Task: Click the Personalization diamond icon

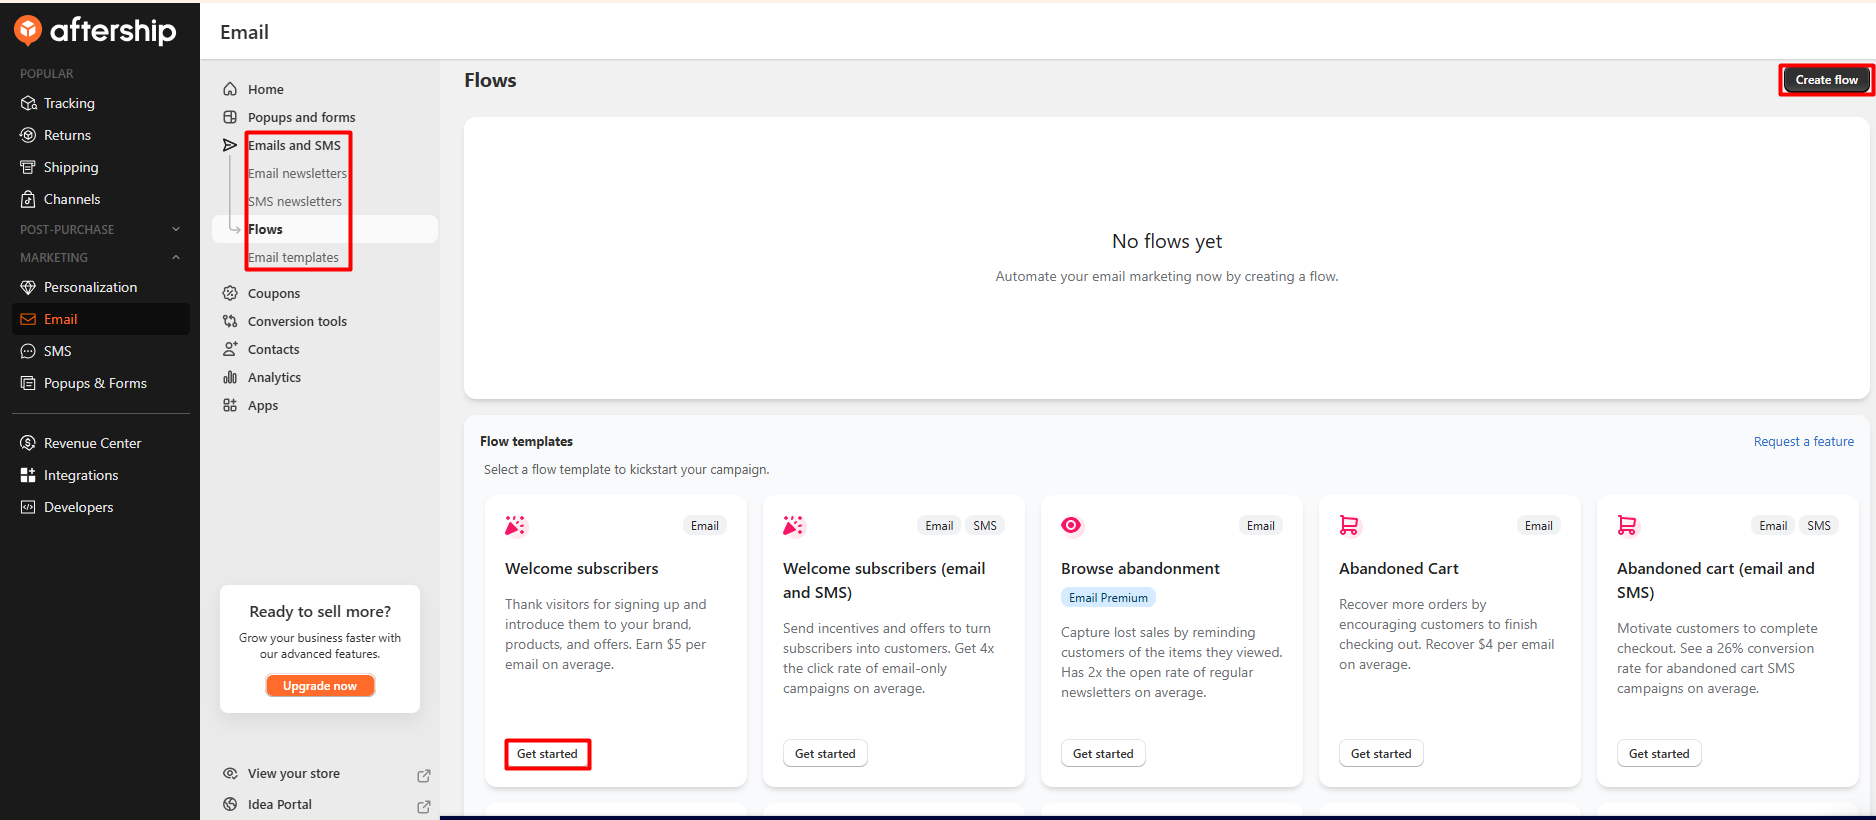Action: [28, 287]
